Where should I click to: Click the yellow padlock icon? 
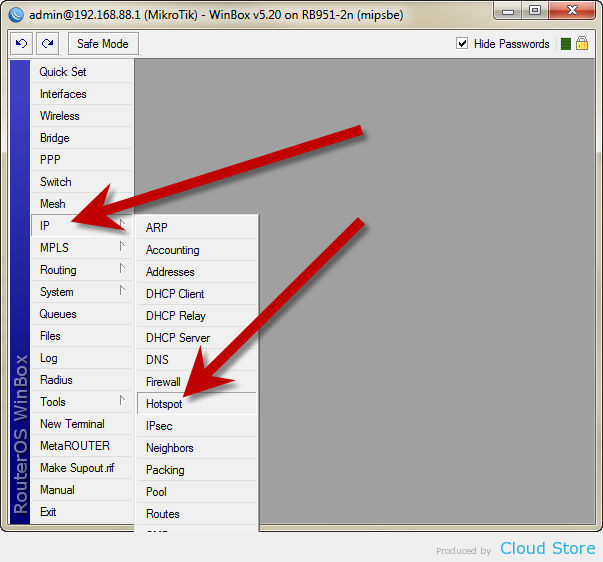point(582,43)
